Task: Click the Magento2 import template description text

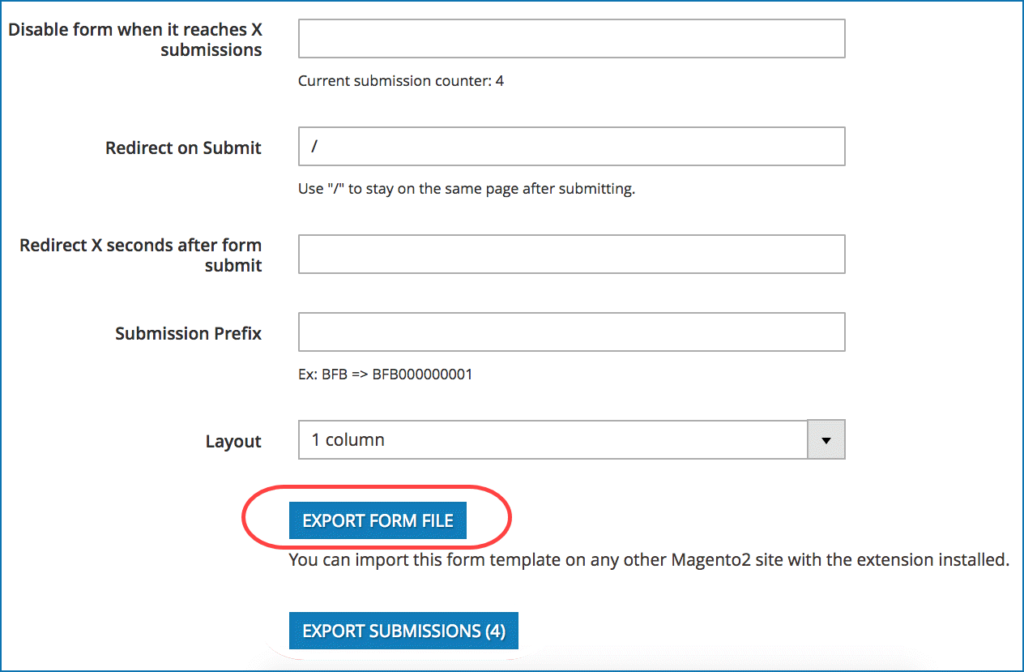Action: [x=648, y=560]
